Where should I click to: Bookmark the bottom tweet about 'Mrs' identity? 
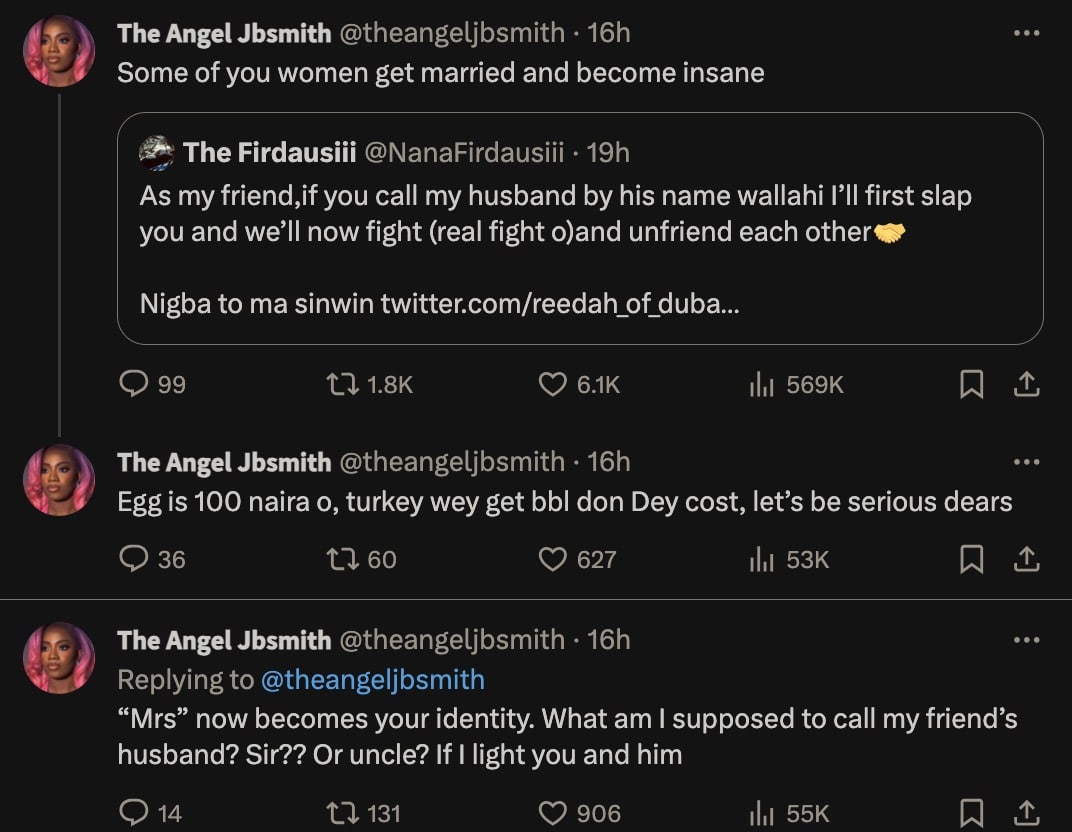[x=972, y=813]
